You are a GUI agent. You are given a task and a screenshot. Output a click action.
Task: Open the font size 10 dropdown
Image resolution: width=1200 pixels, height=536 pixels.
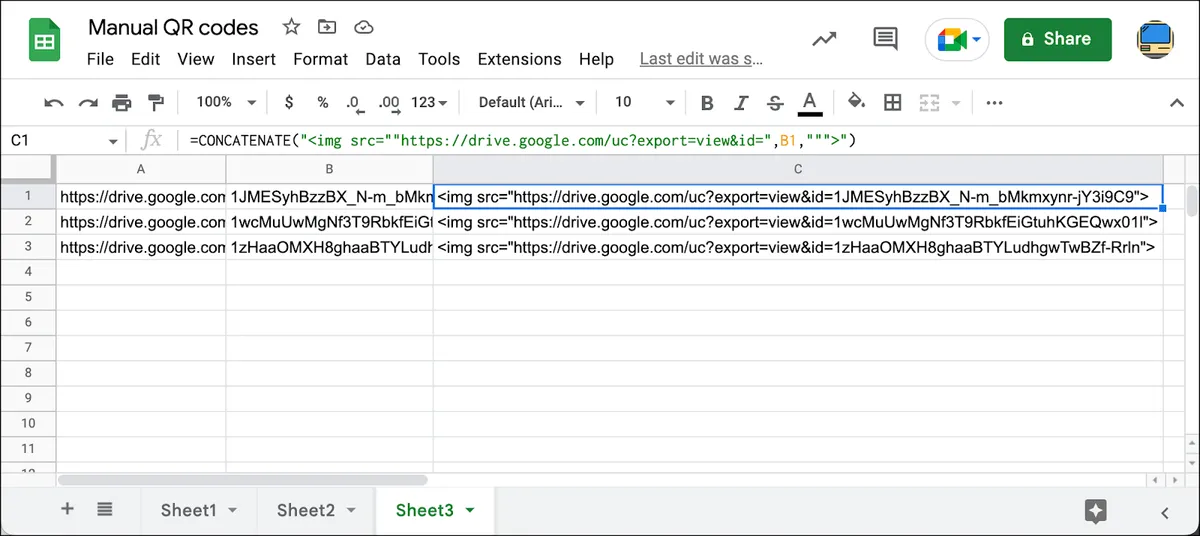pyautogui.click(x=645, y=102)
